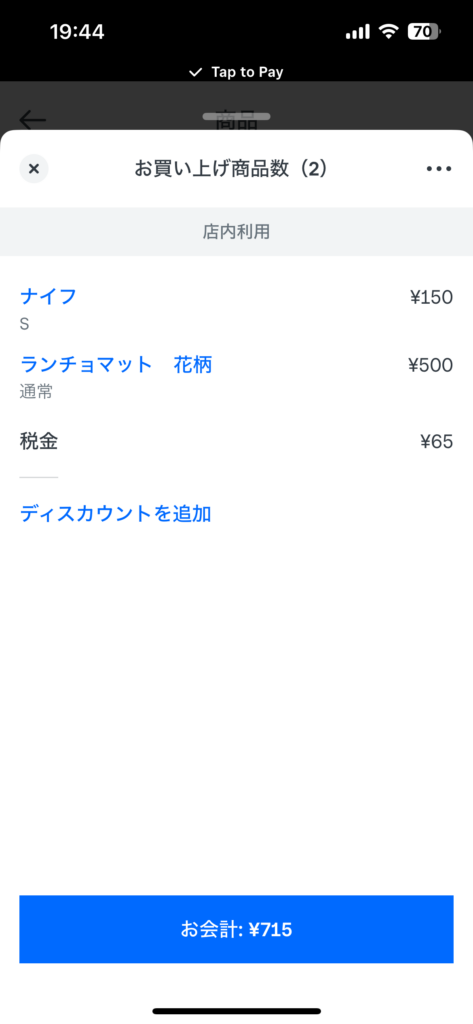Viewport: 473px width, 1024px height.
Task: Tap the sheet drag handle bar
Action: pyautogui.click(x=236, y=116)
